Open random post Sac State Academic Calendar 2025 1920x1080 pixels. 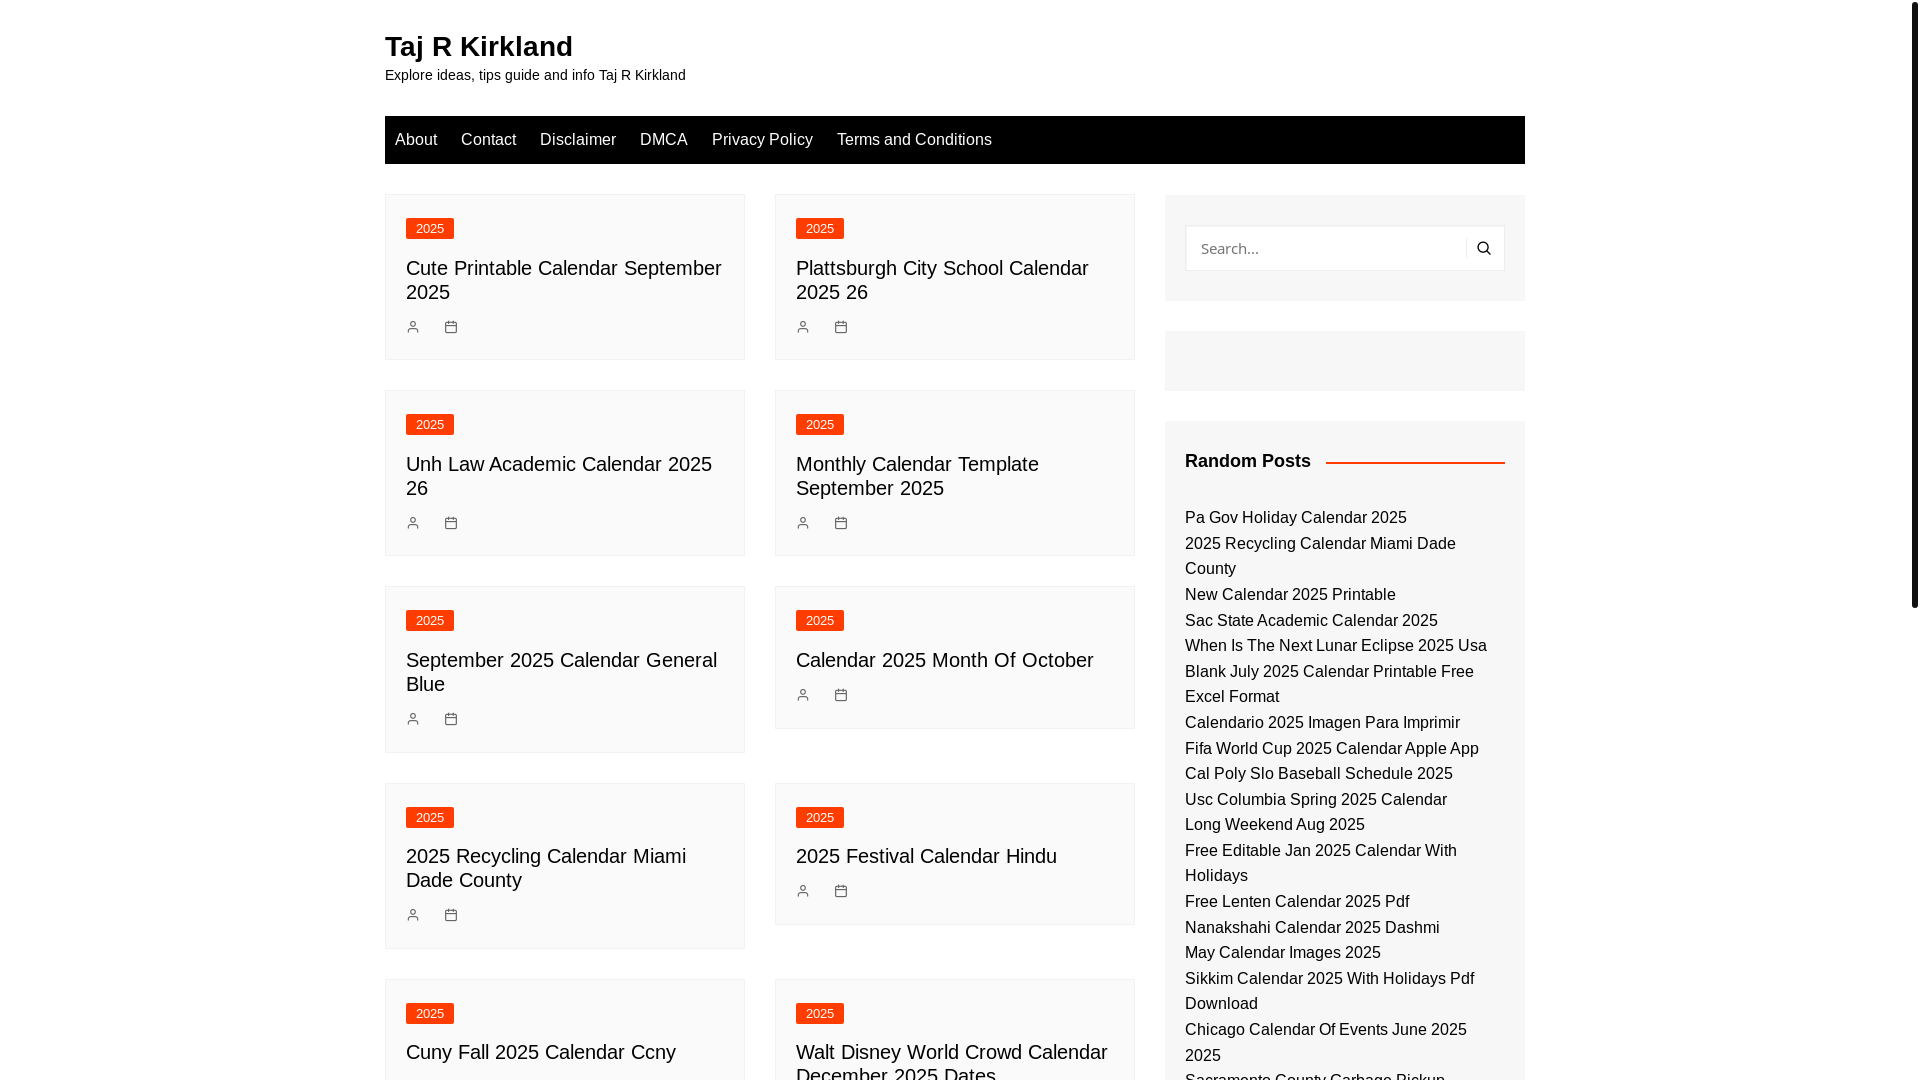click(x=1311, y=621)
